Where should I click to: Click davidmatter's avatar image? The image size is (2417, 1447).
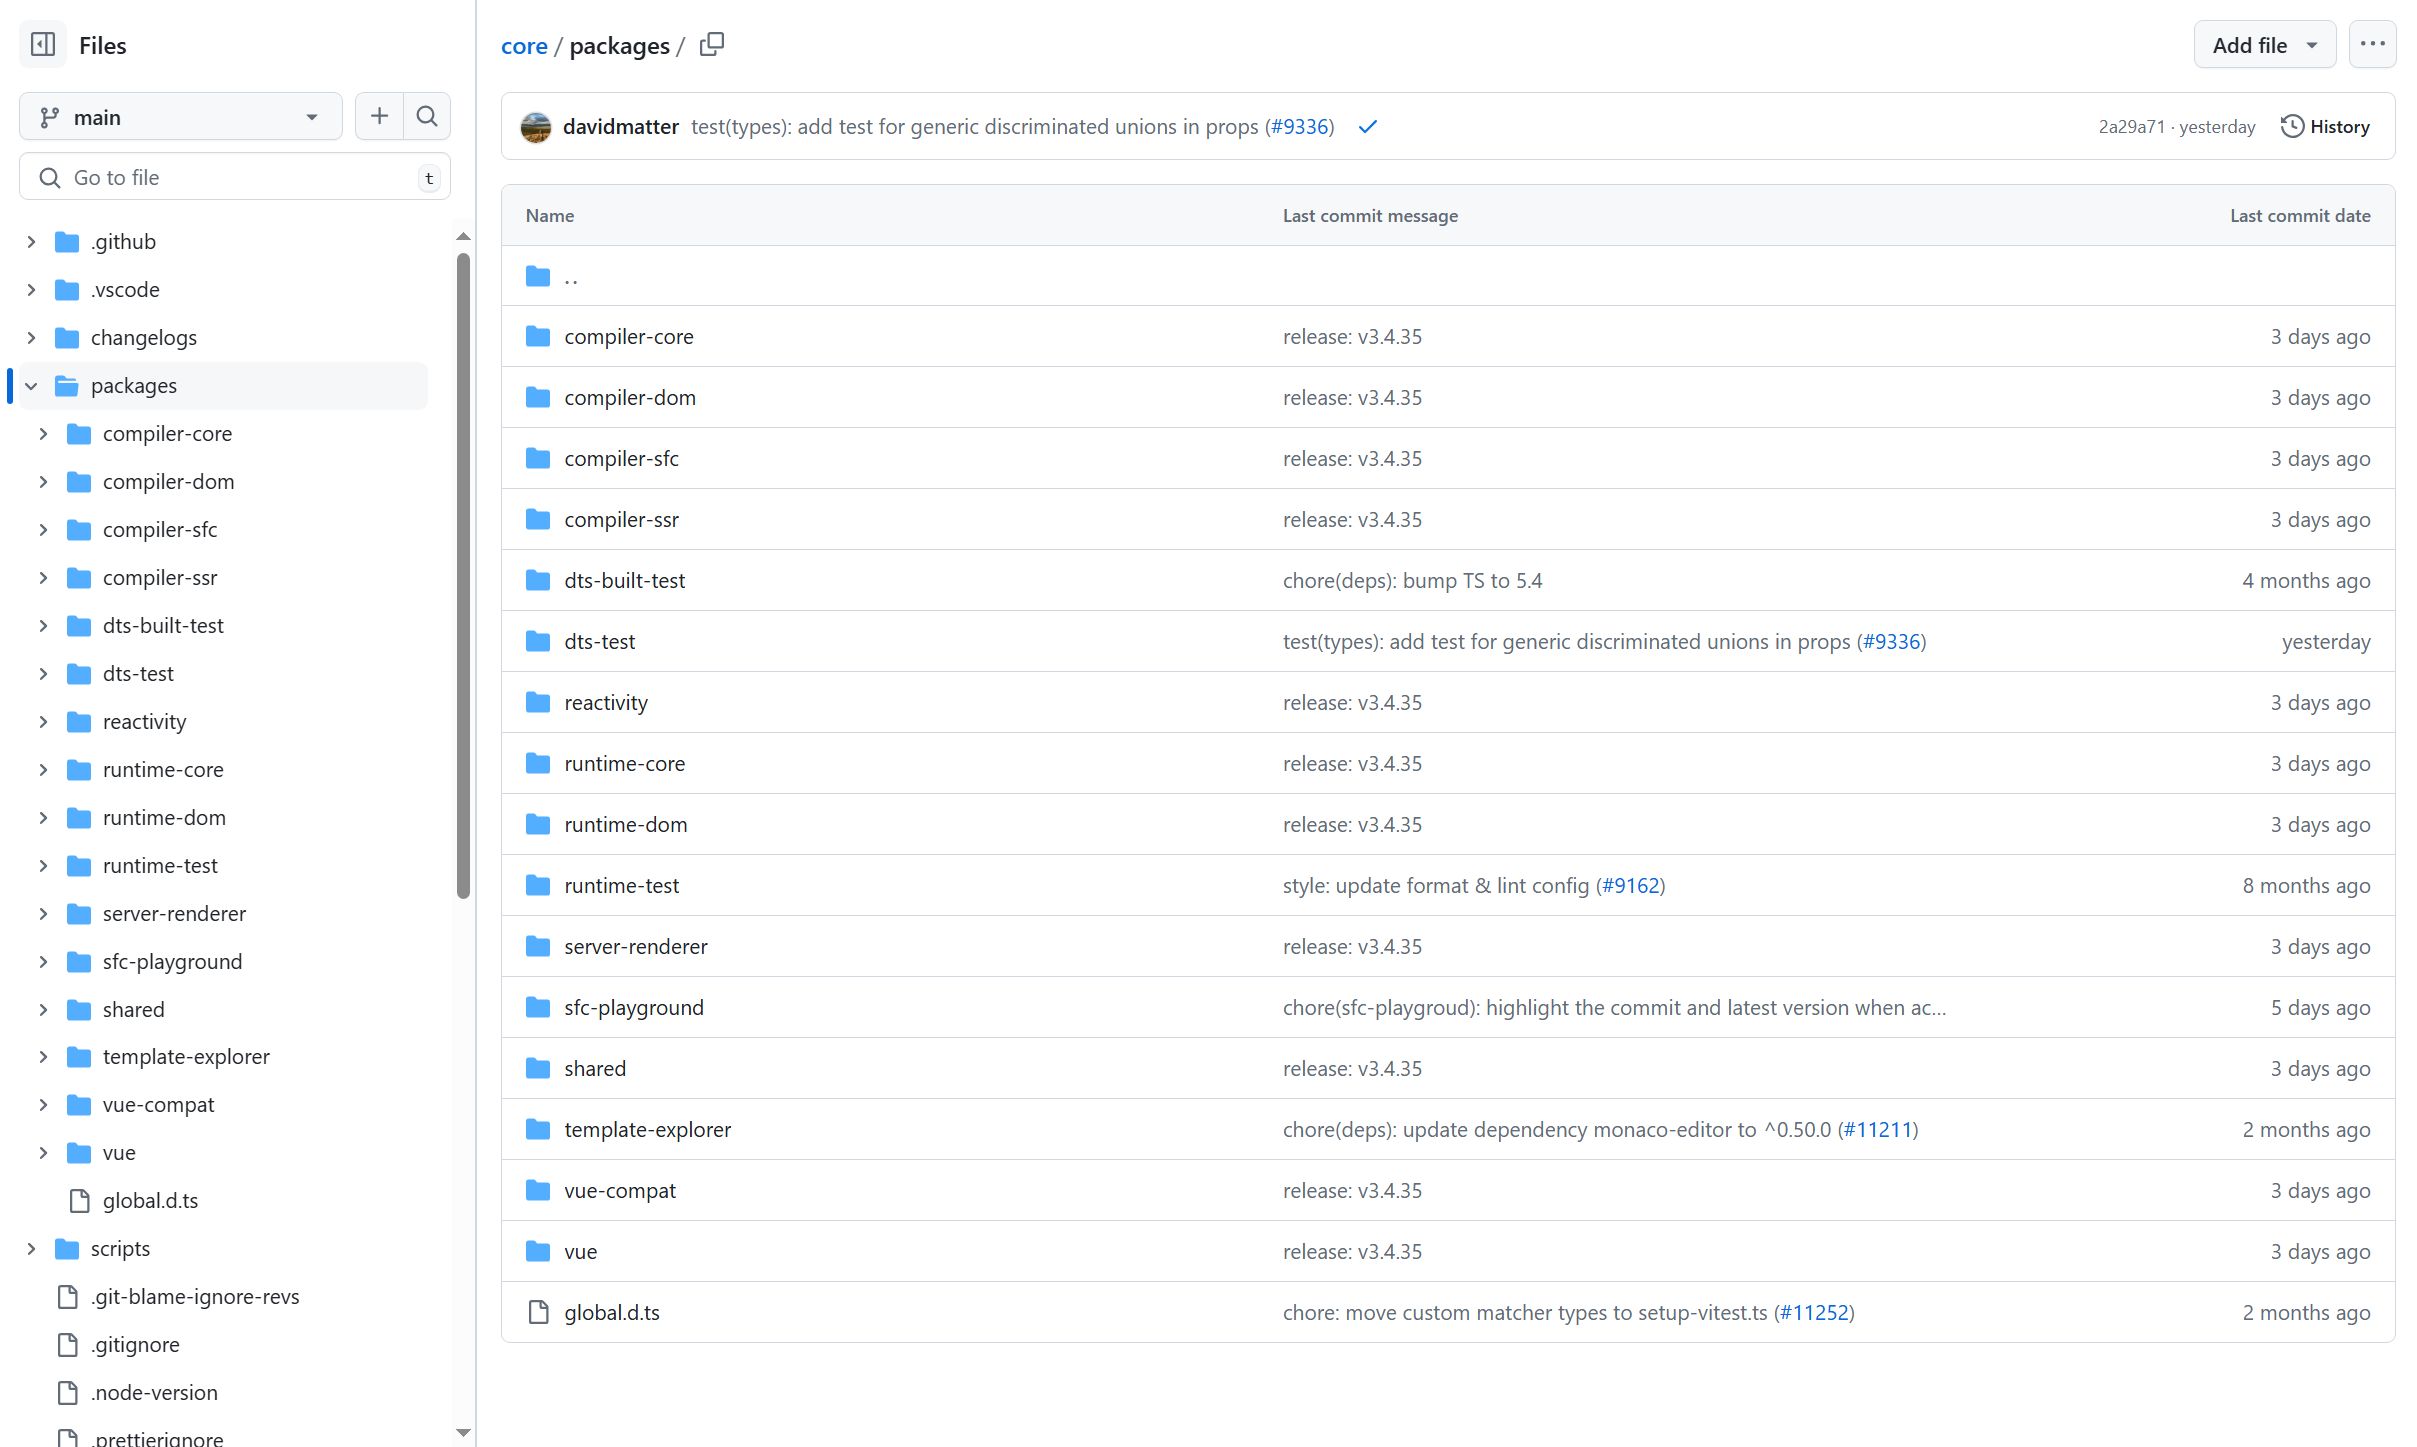(x=536, y=127)
